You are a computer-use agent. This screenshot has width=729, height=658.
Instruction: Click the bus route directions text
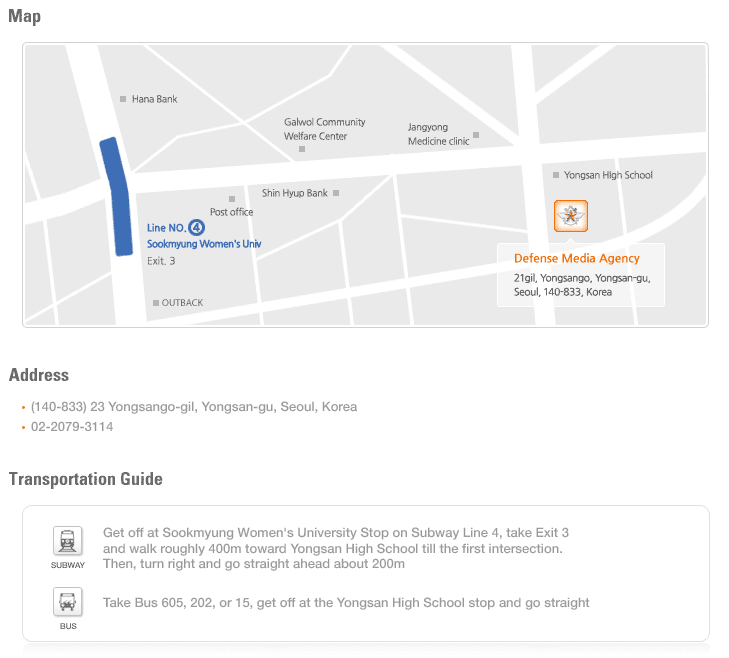click(x=346, y=603)
